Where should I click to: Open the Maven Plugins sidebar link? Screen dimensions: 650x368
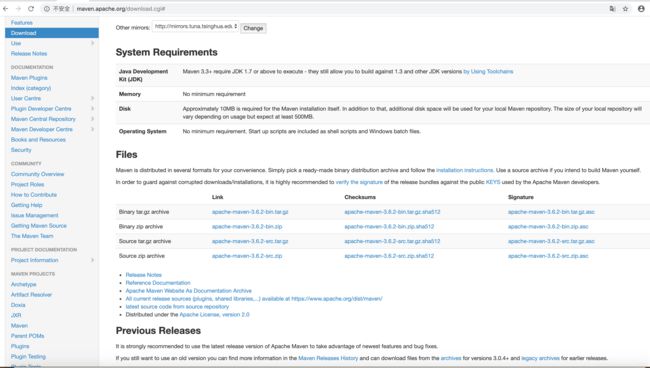point(29,78)
